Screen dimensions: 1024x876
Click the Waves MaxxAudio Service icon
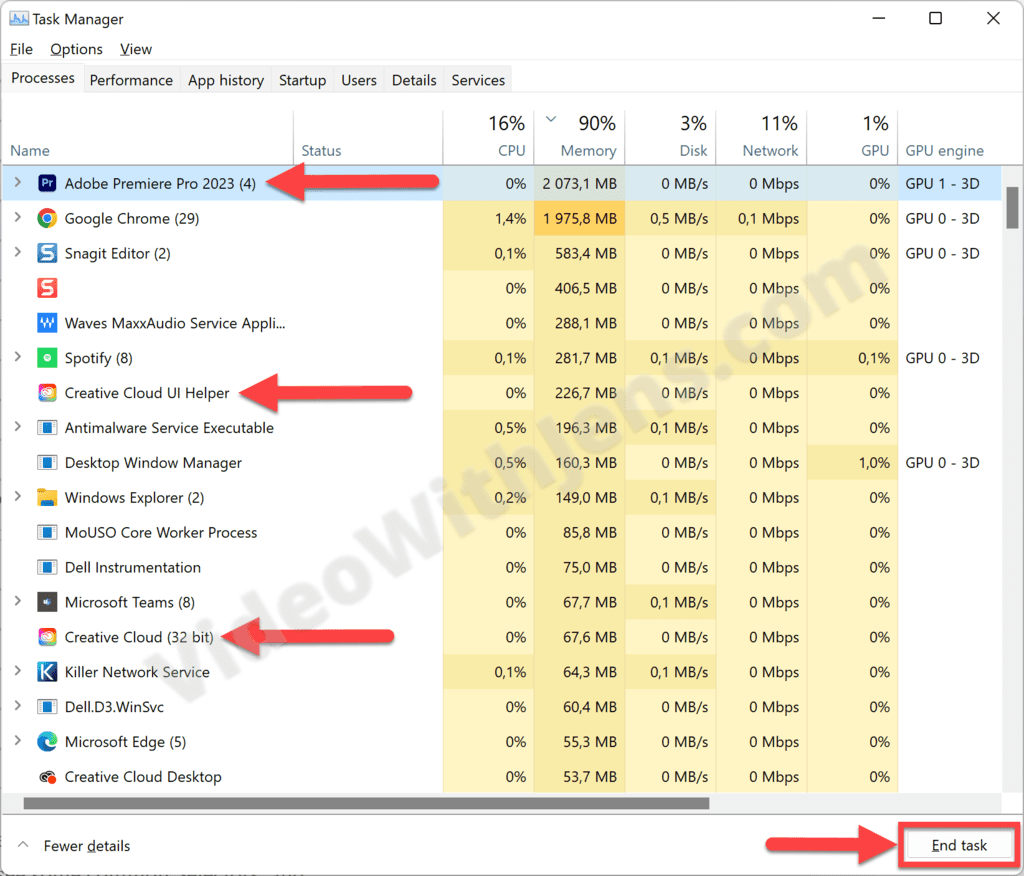[47, 323]
